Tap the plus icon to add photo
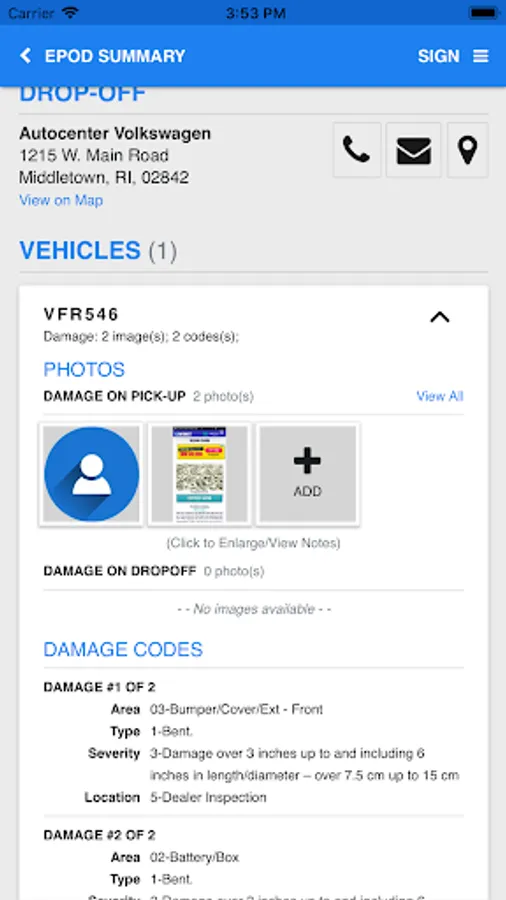The width and height of the screenshot is (506, 900). pyautogui.click(x=308, y=461)
